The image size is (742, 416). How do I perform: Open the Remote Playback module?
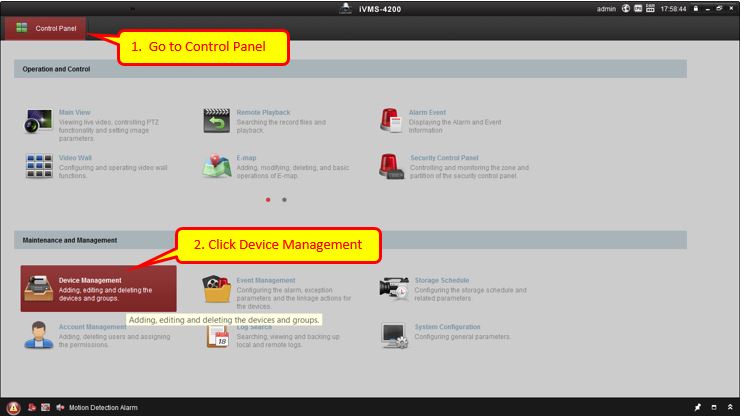217,121
